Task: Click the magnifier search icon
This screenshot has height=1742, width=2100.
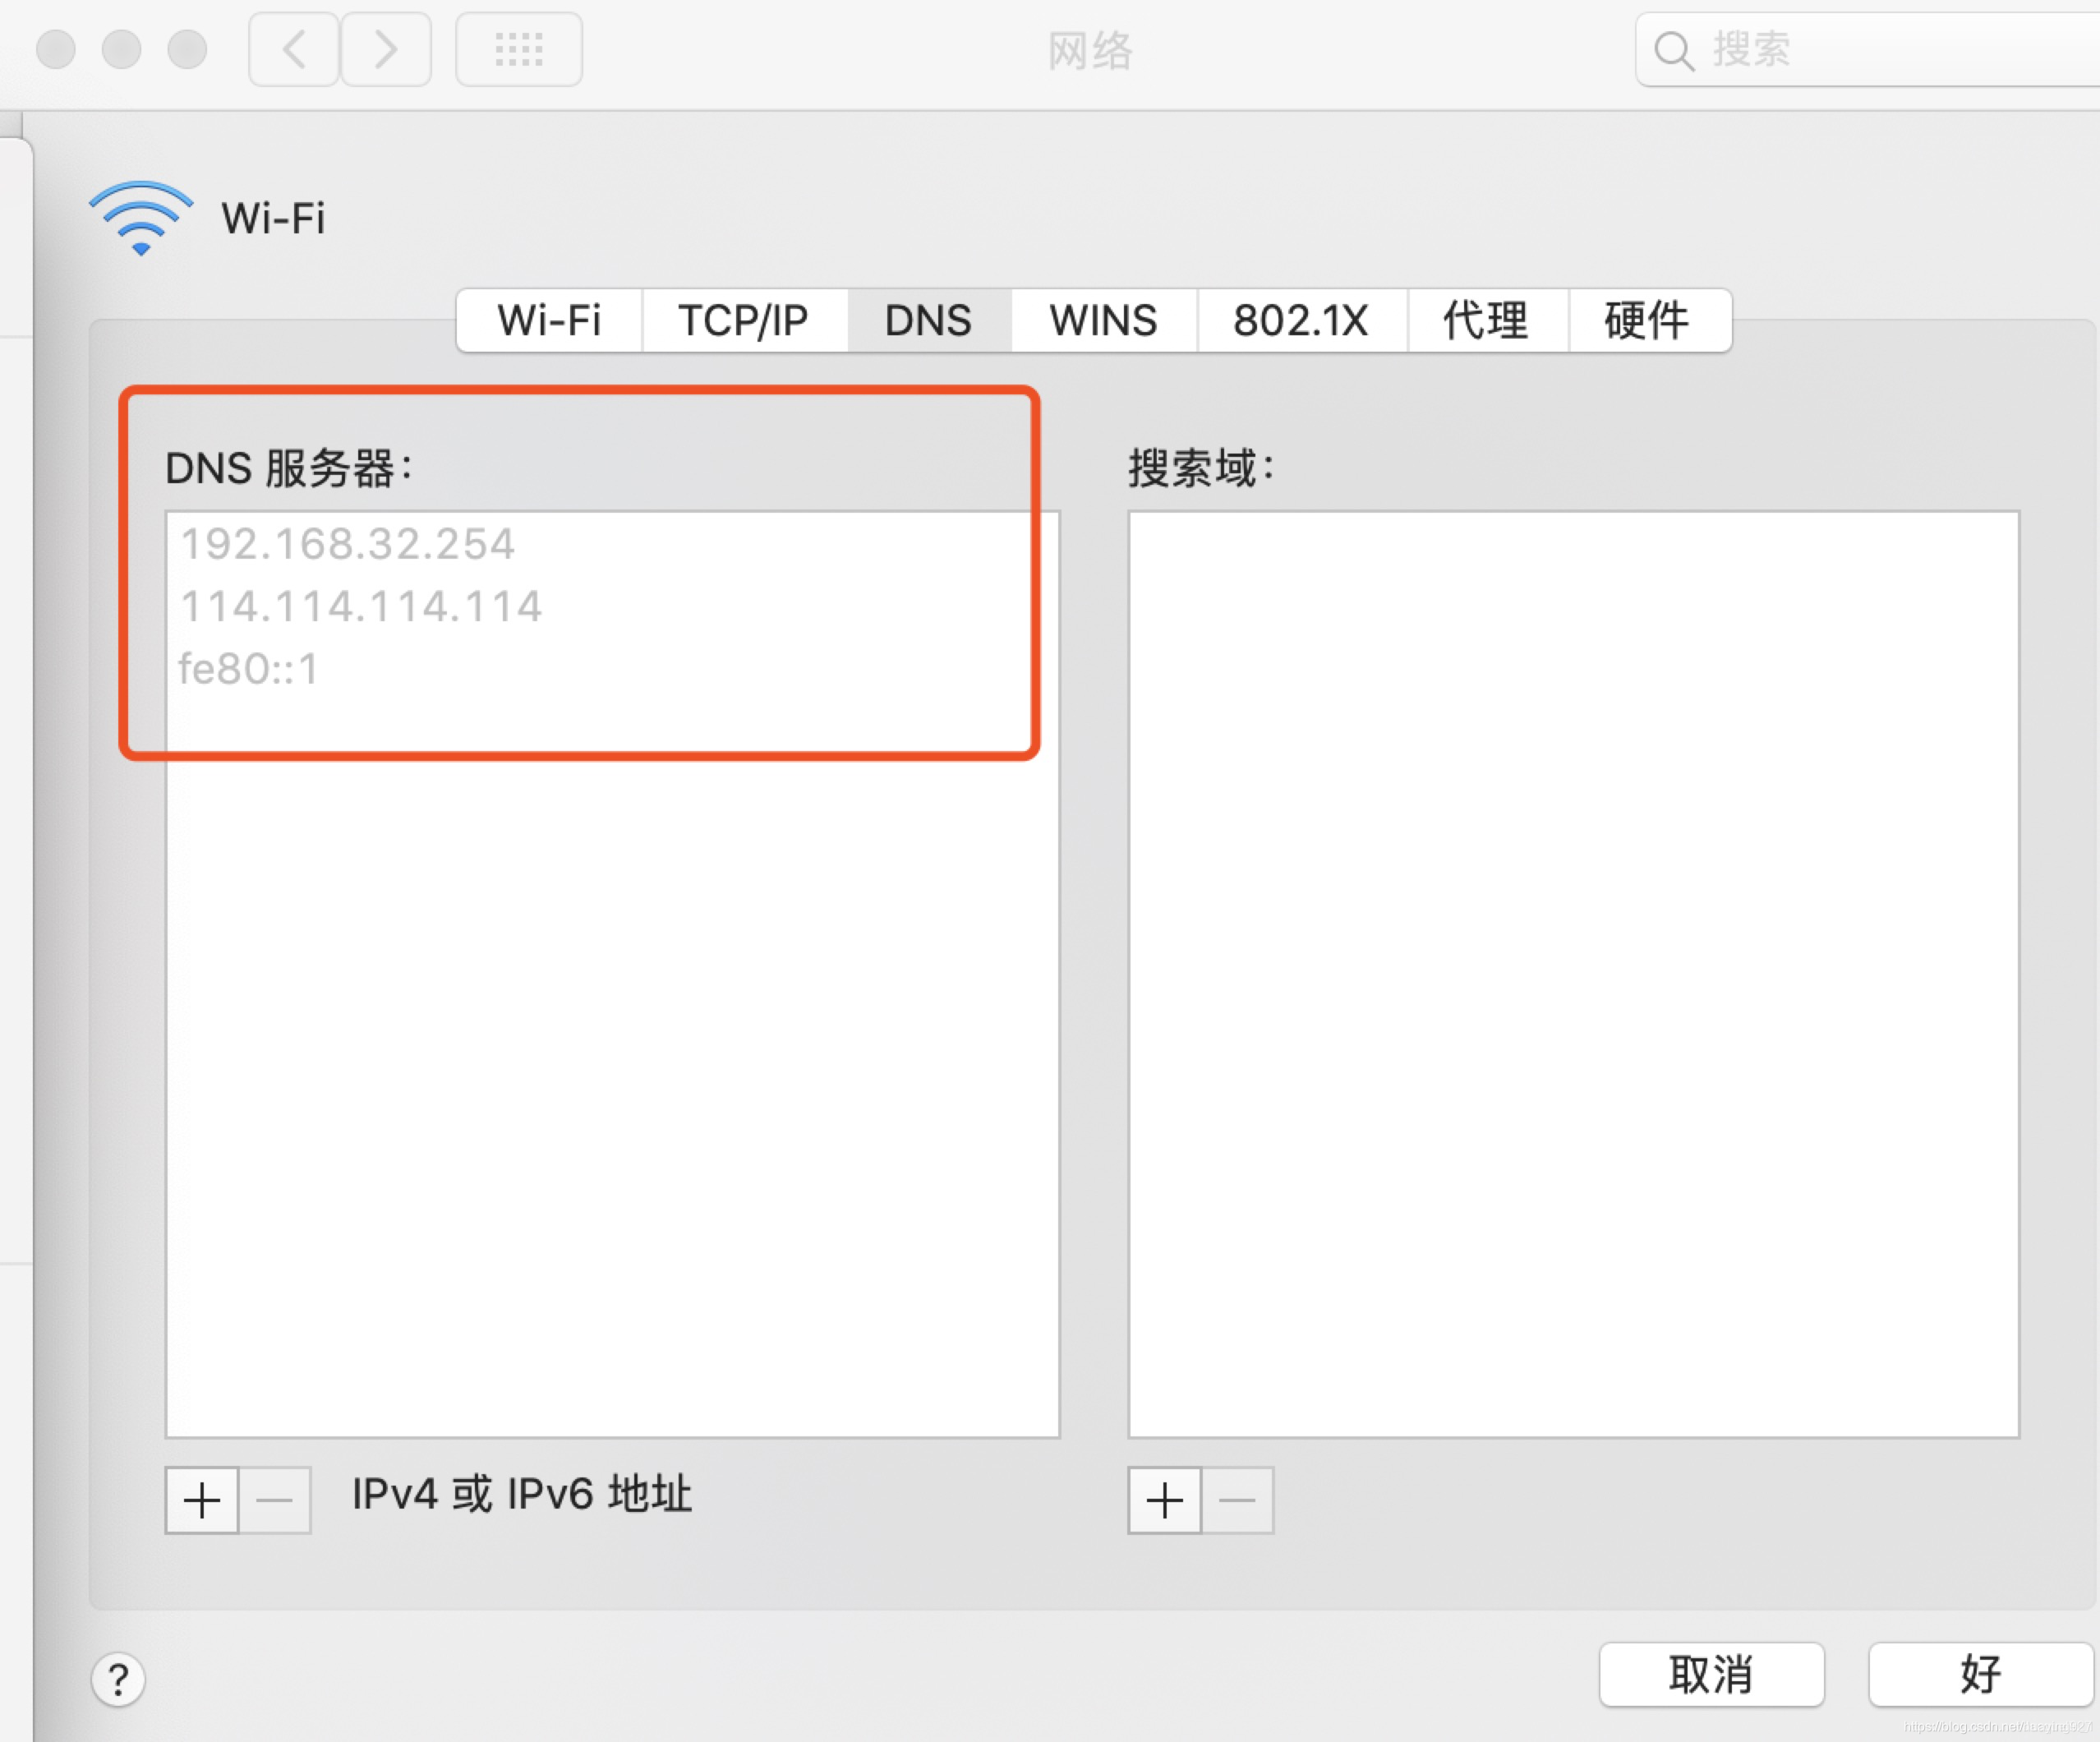Action: point(1673,50)
